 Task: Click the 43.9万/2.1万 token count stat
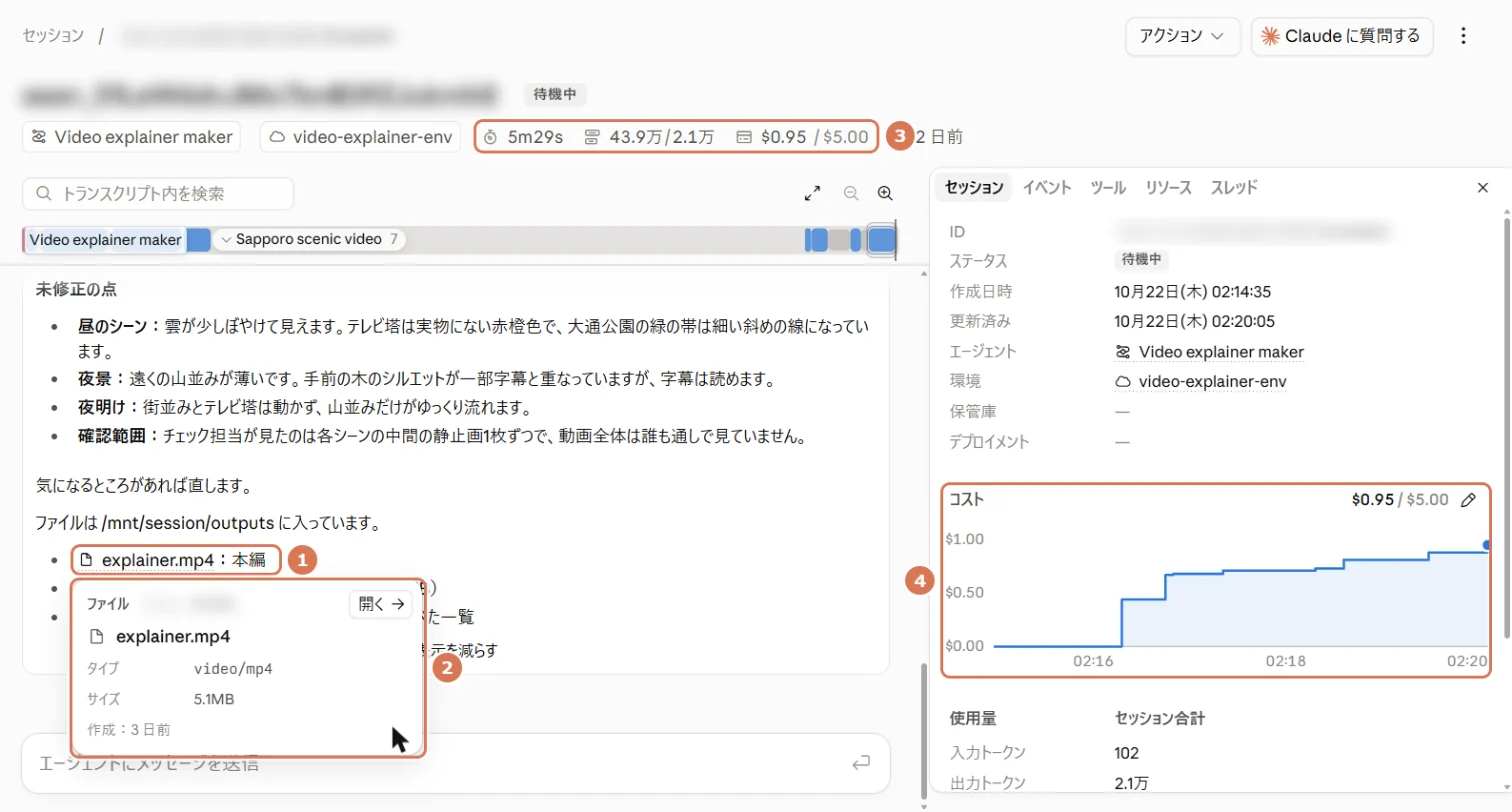(x=649, y=137)
